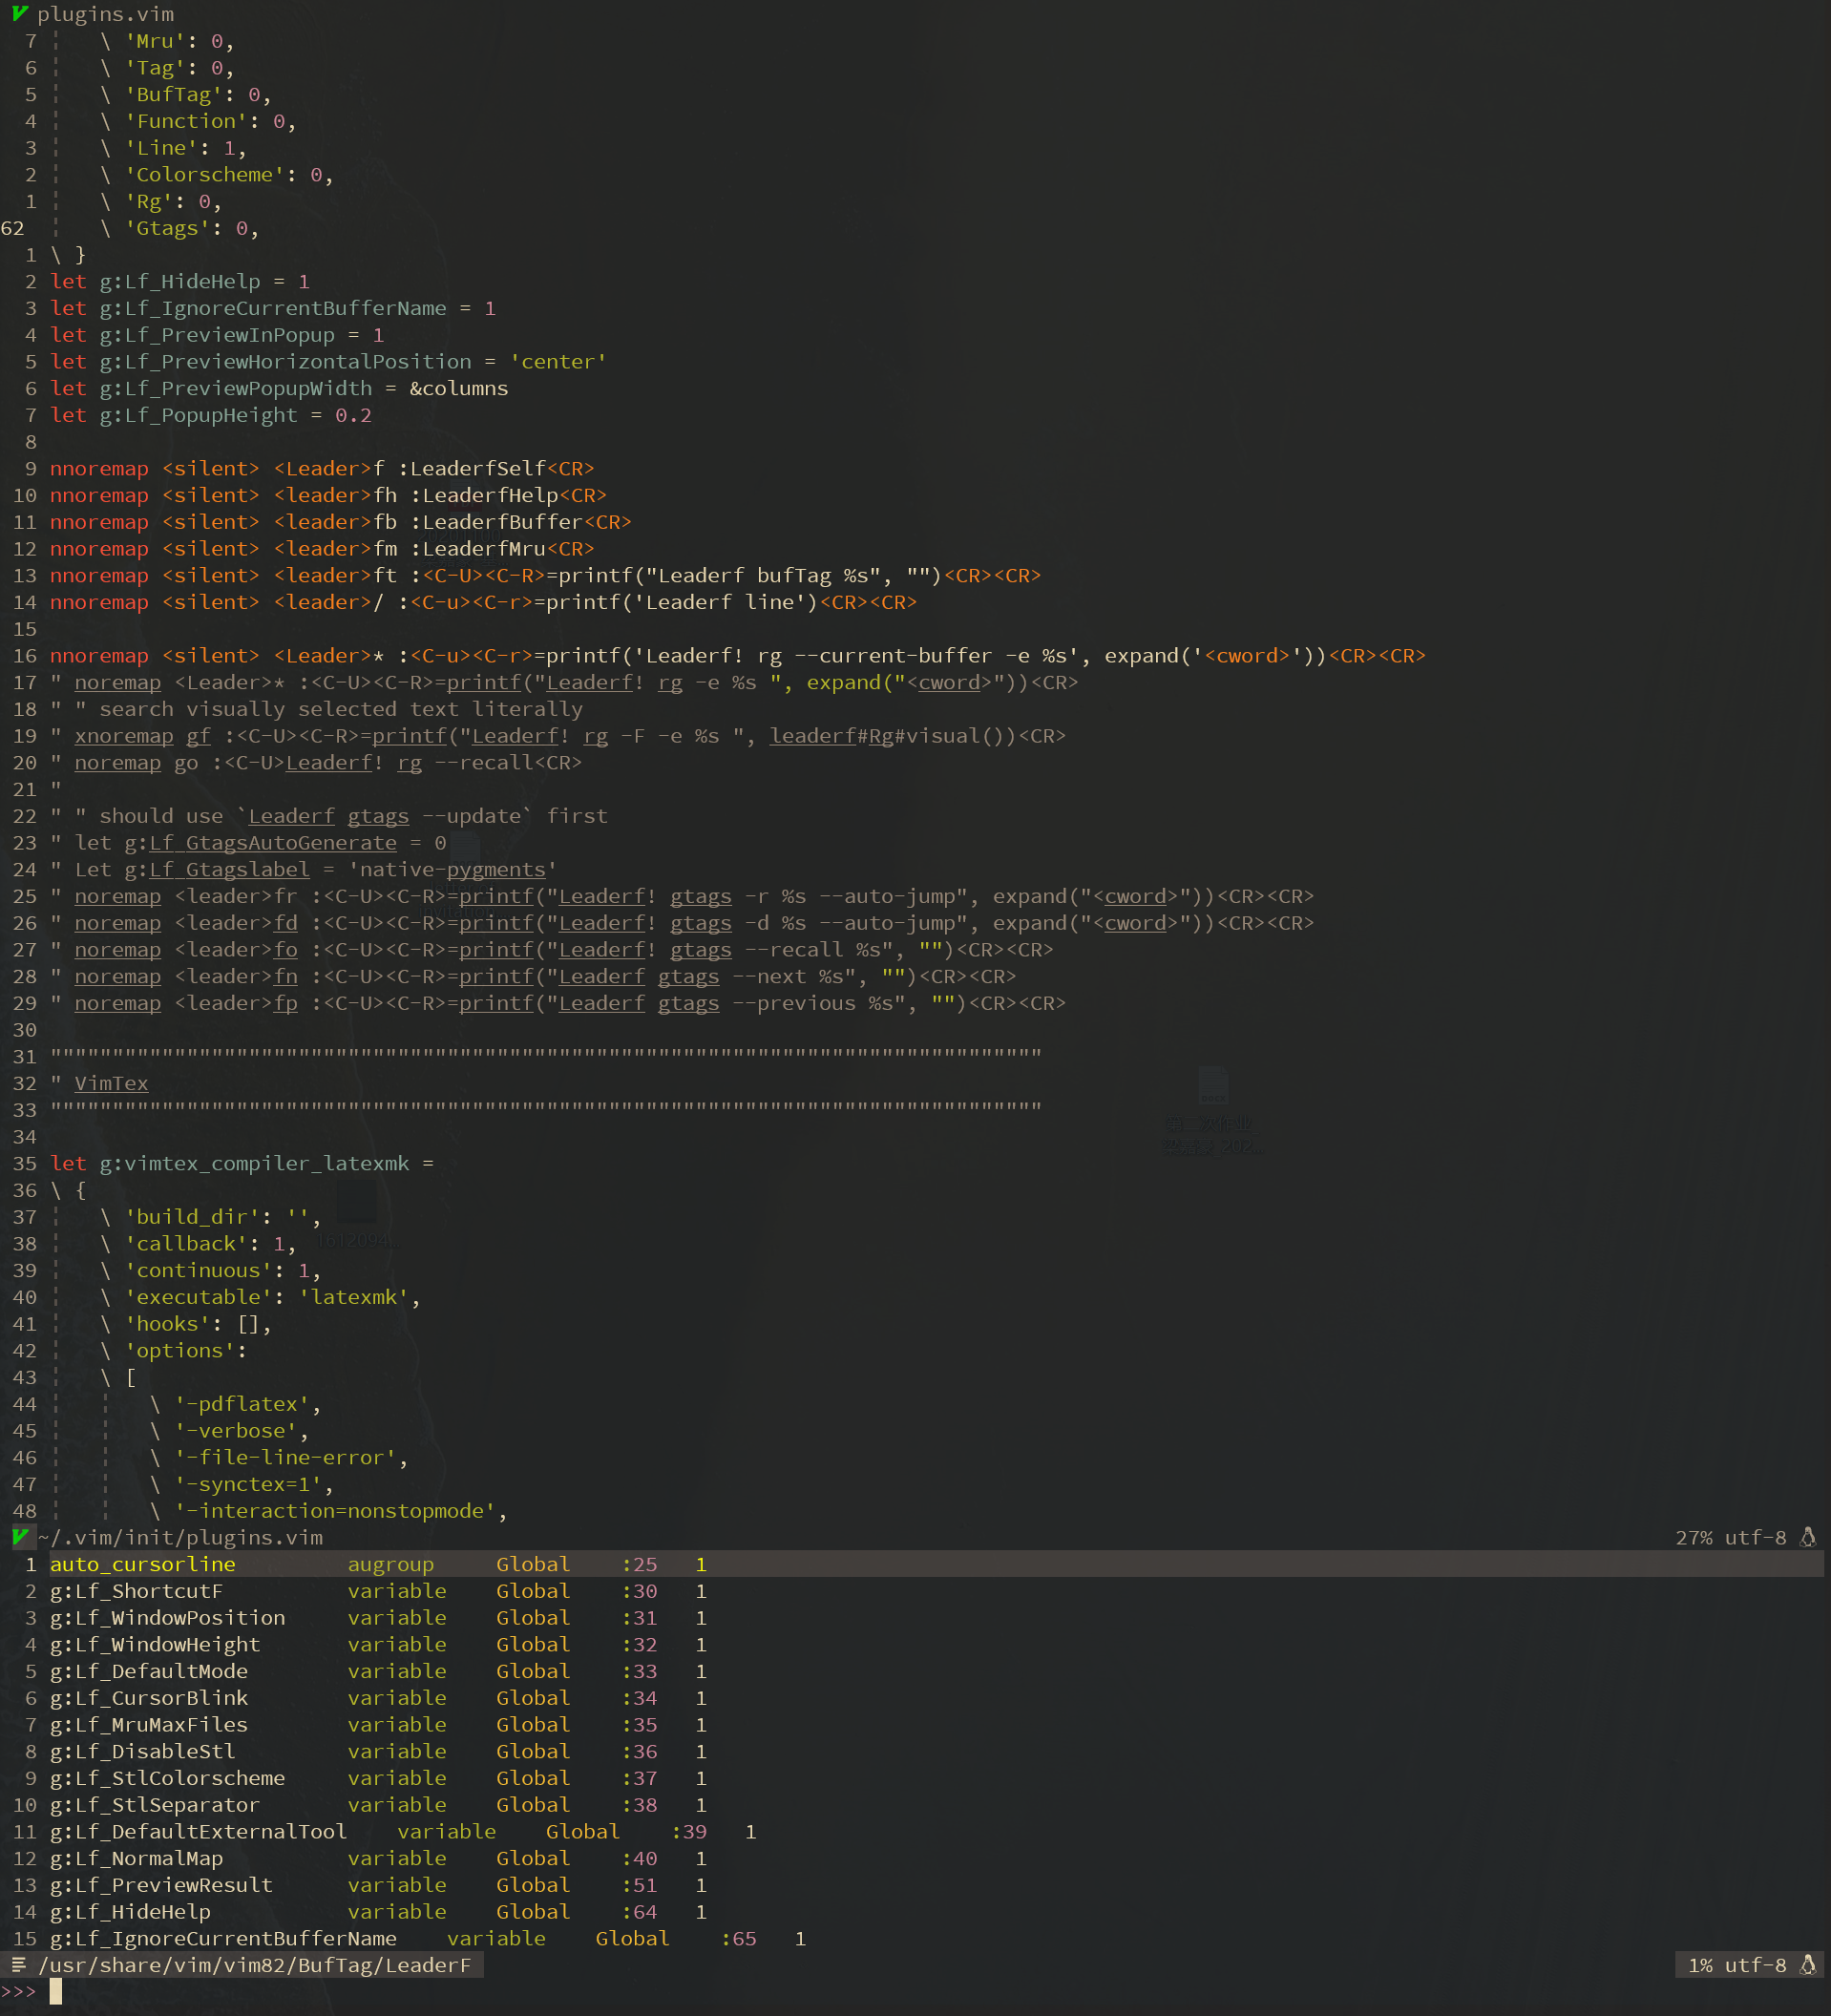This screenshot has height=2016, width=1831.
Task: Click the Linux penguin icon next to 27% utf-8
Action: point(1808,1537)
